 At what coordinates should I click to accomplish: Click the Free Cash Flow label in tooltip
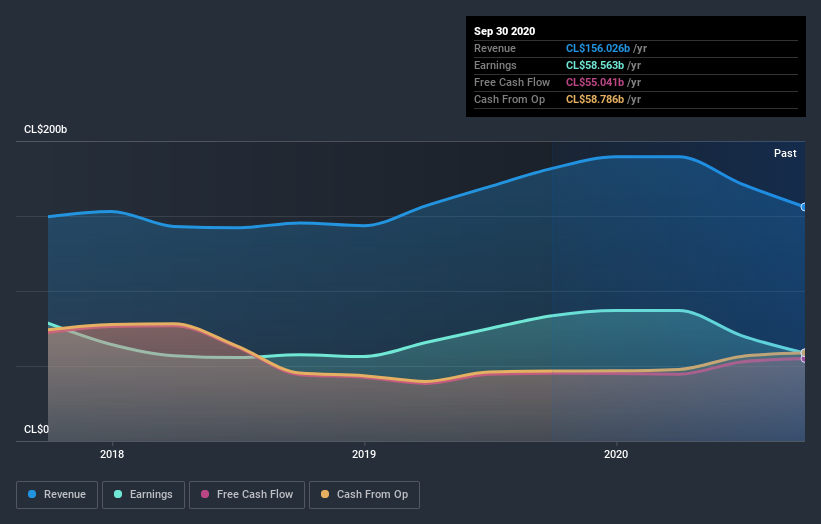(512, 83)
